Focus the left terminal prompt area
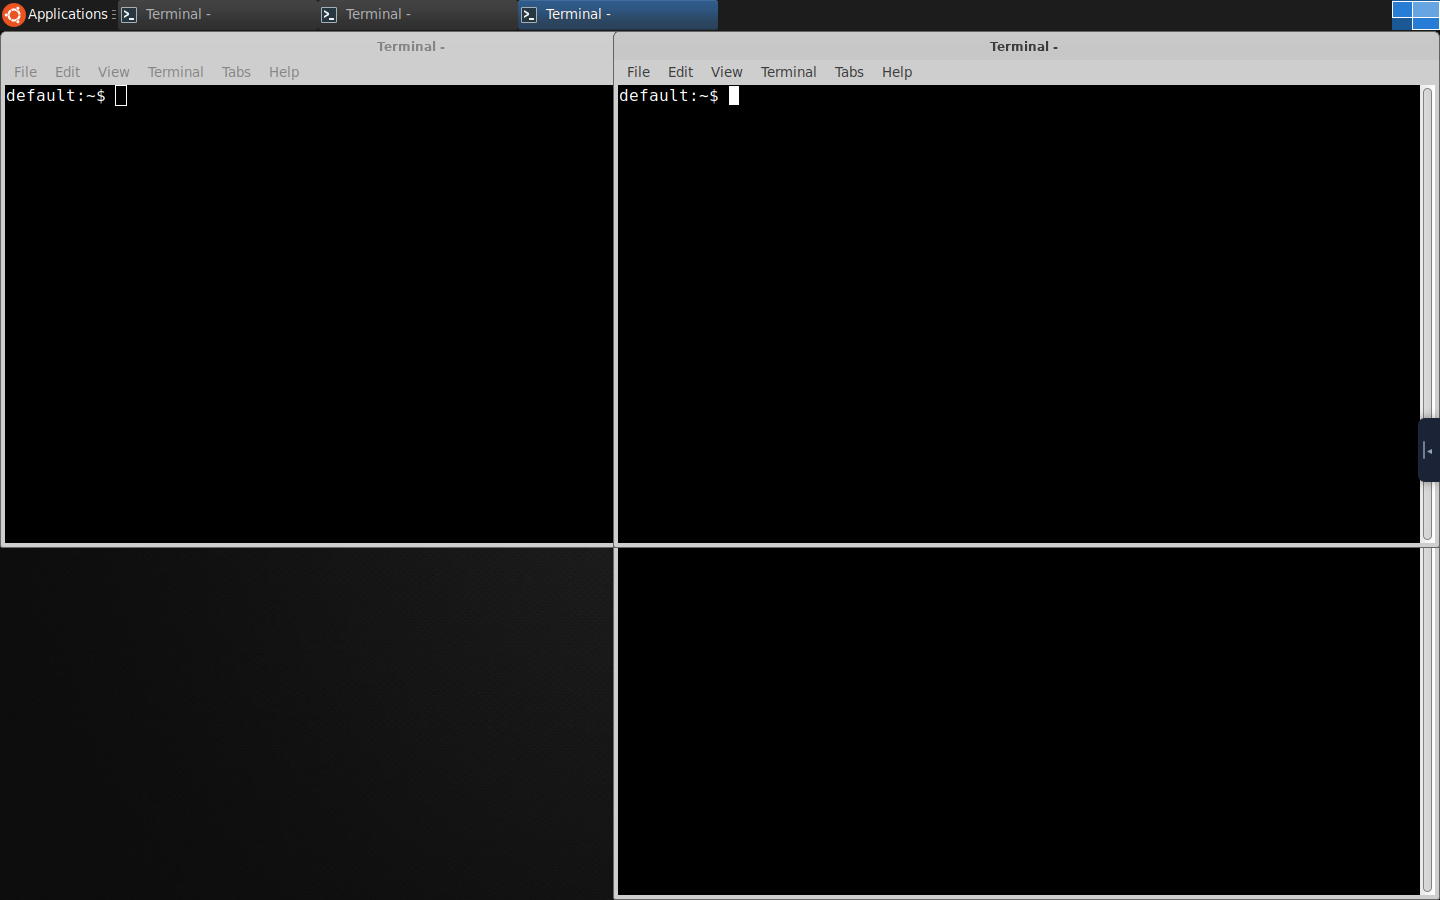 pyautogui.click(x=308, y=314)
